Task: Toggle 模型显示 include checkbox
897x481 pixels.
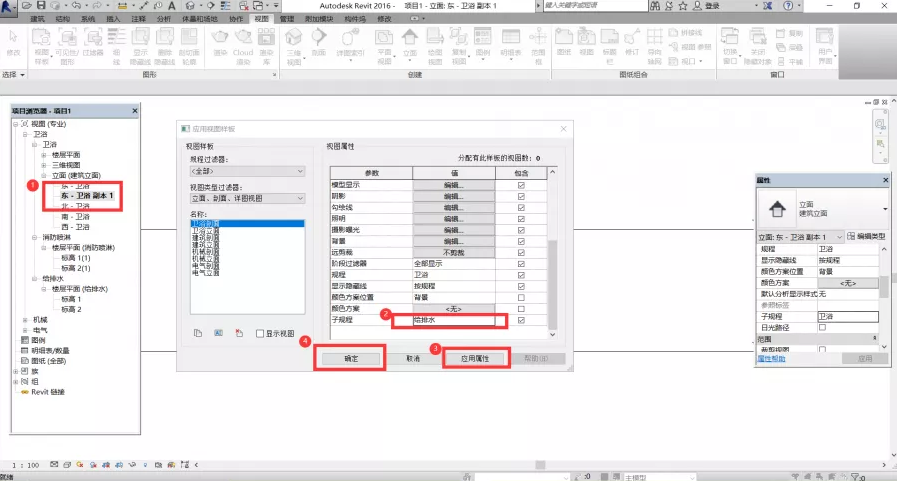Action: tap(521, 185)
